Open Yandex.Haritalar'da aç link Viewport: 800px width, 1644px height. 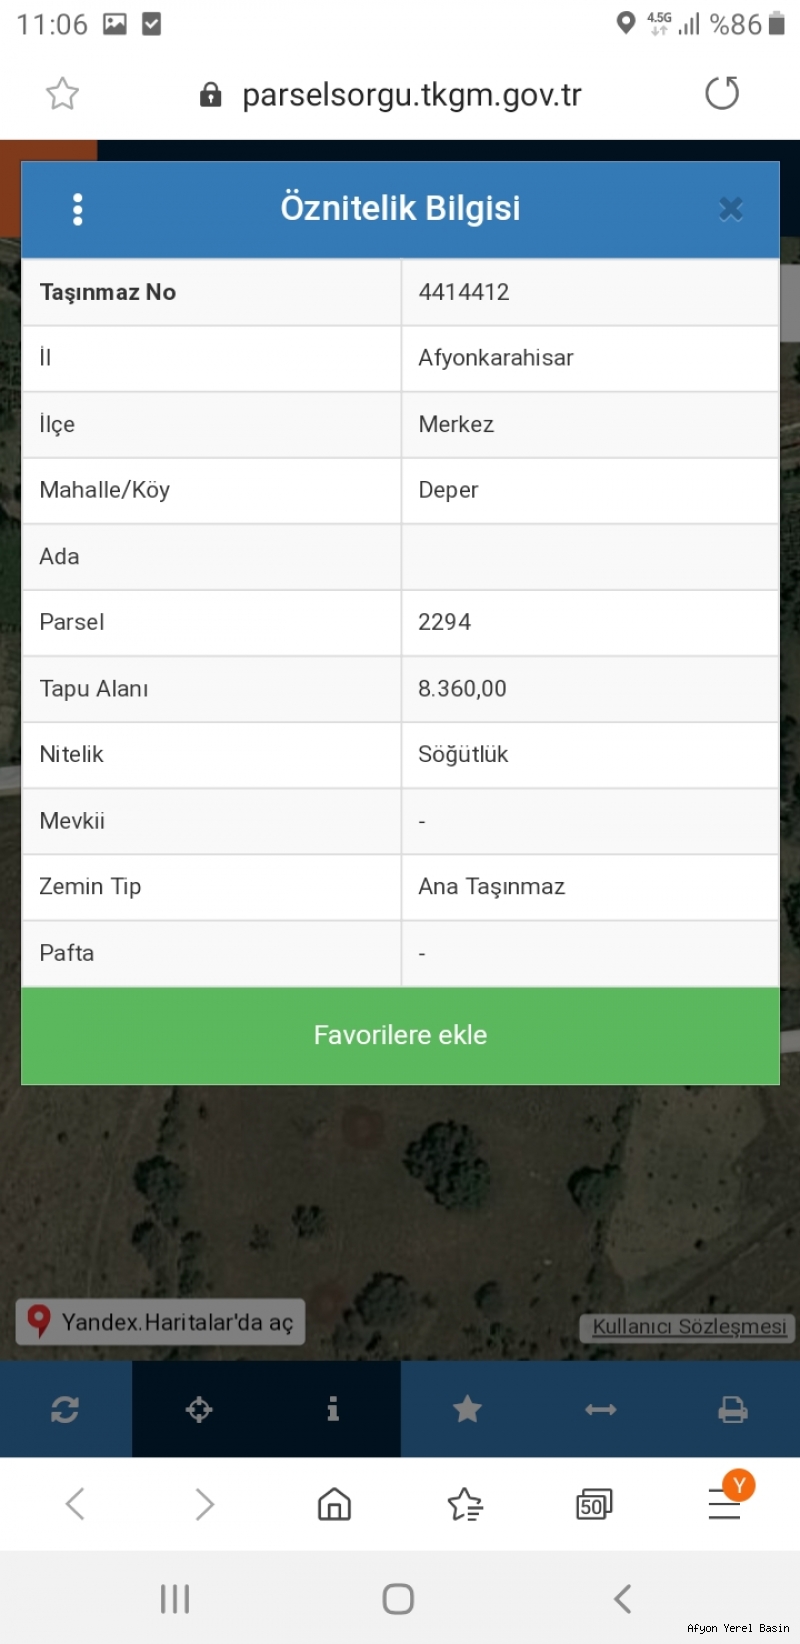[160, 1322]
